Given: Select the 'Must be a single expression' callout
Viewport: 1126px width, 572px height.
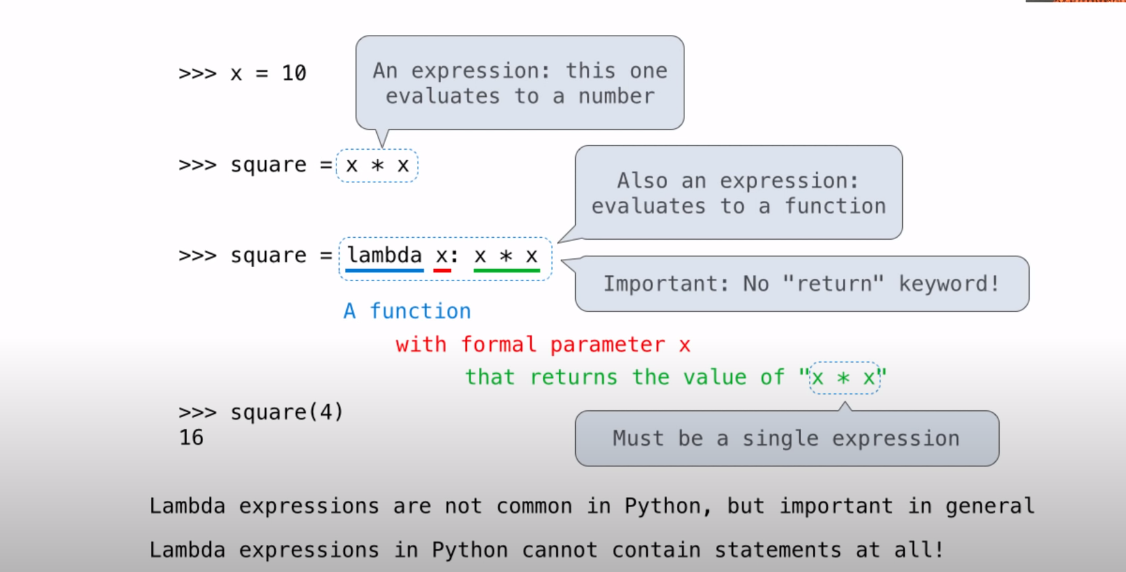Looking at the screenshot, I should [x=786, y=438].
